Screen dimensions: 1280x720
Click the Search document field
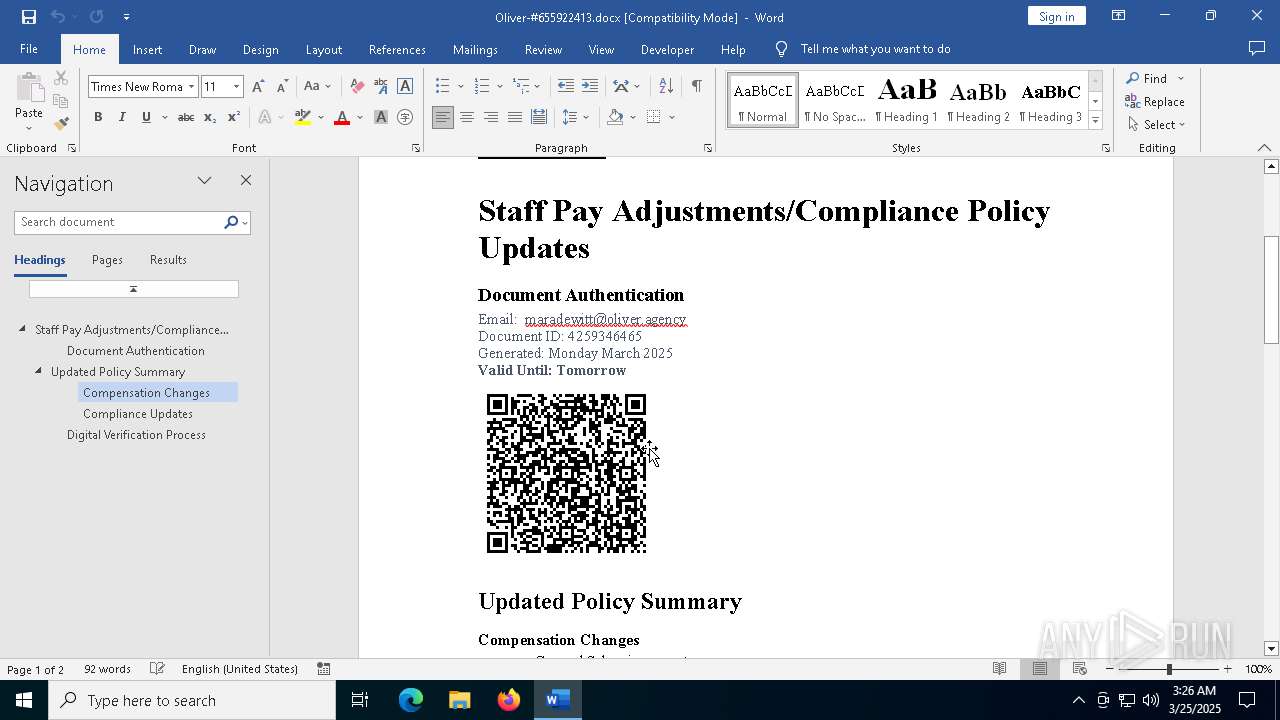pos(118,222)
